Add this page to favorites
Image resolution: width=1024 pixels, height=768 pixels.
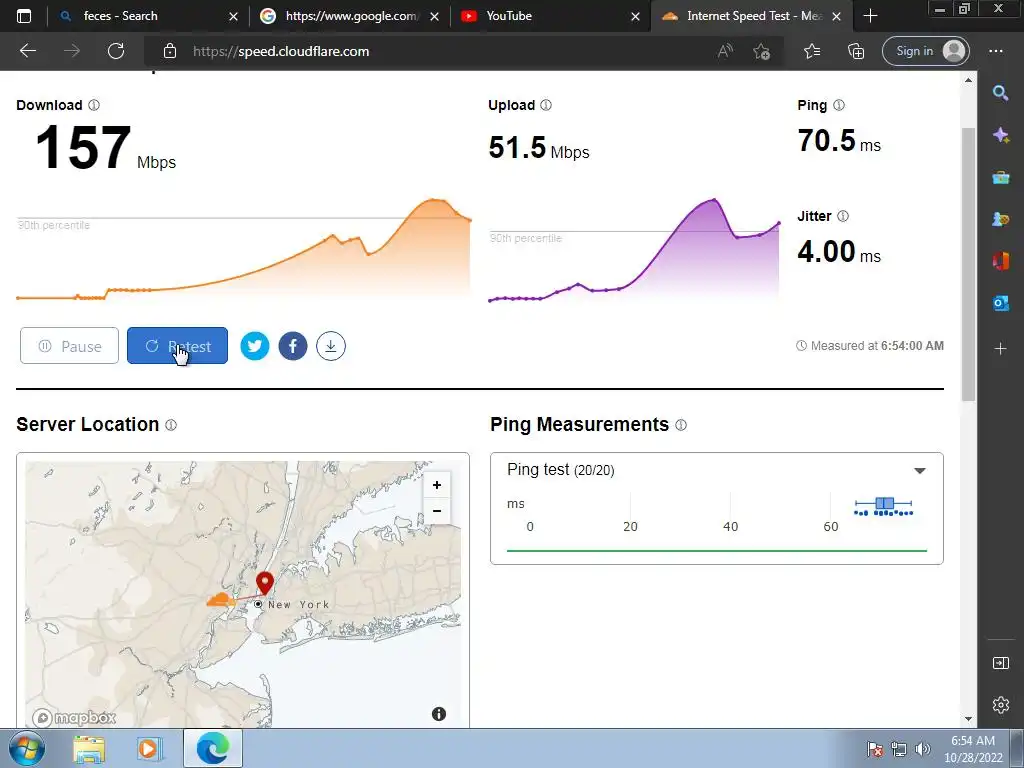pos(761,51)
